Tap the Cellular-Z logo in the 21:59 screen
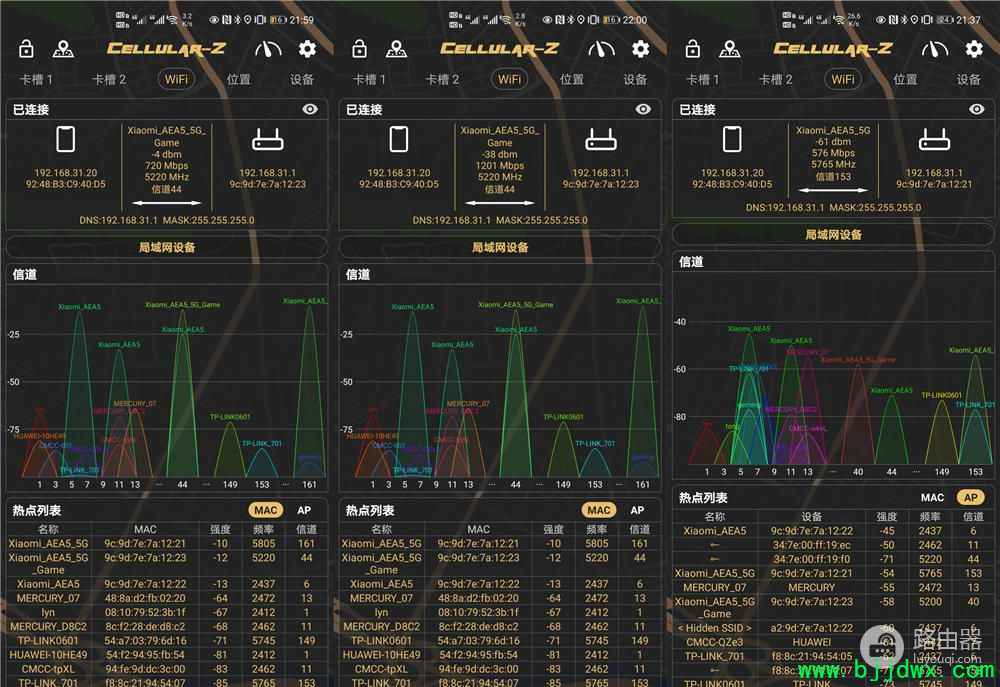This screenshot has height=687, width=1000. click(166, 48)
